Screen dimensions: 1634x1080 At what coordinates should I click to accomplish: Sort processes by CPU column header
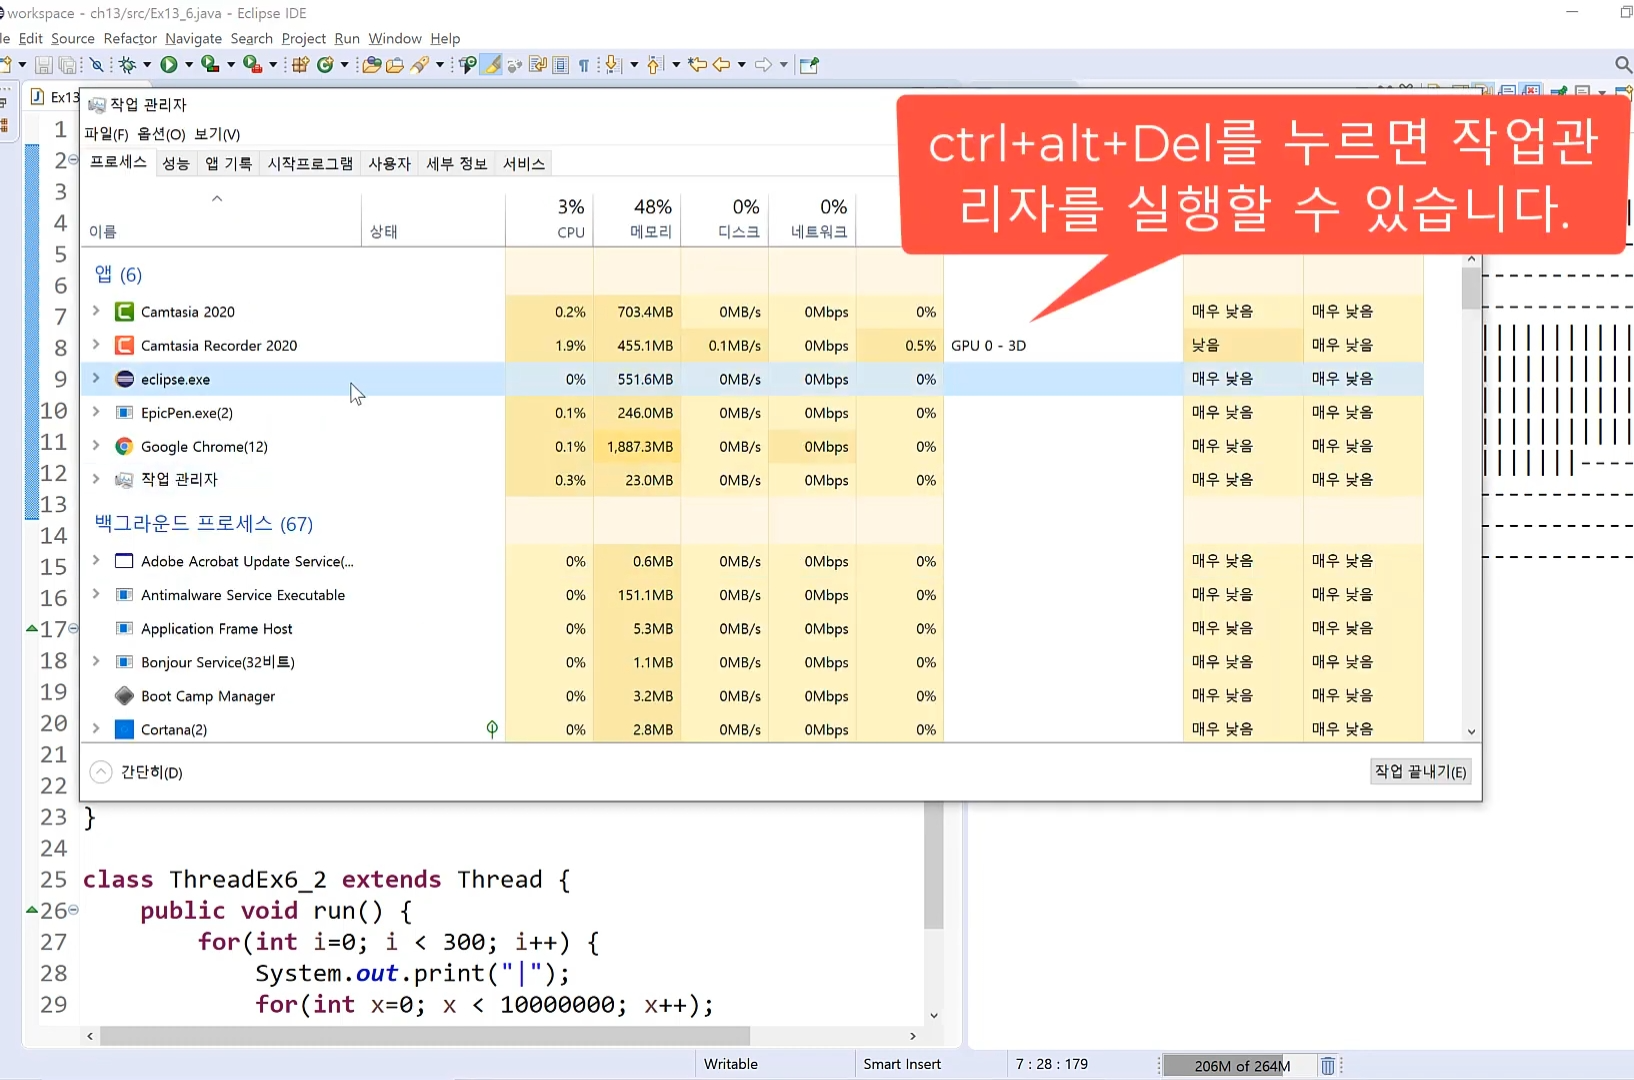tap(549, 218)
